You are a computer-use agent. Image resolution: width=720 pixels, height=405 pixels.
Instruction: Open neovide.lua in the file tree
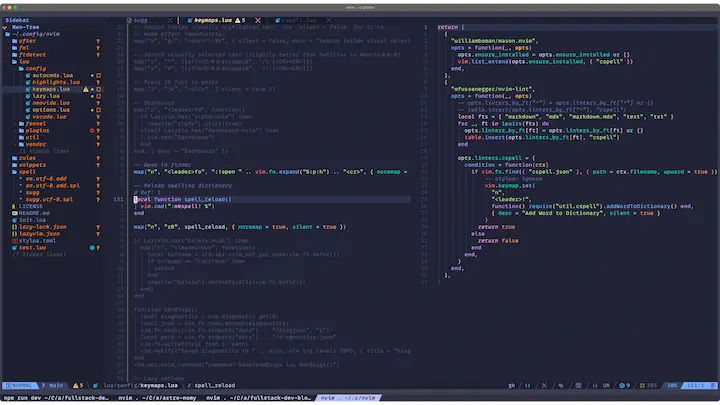point(51,103)
